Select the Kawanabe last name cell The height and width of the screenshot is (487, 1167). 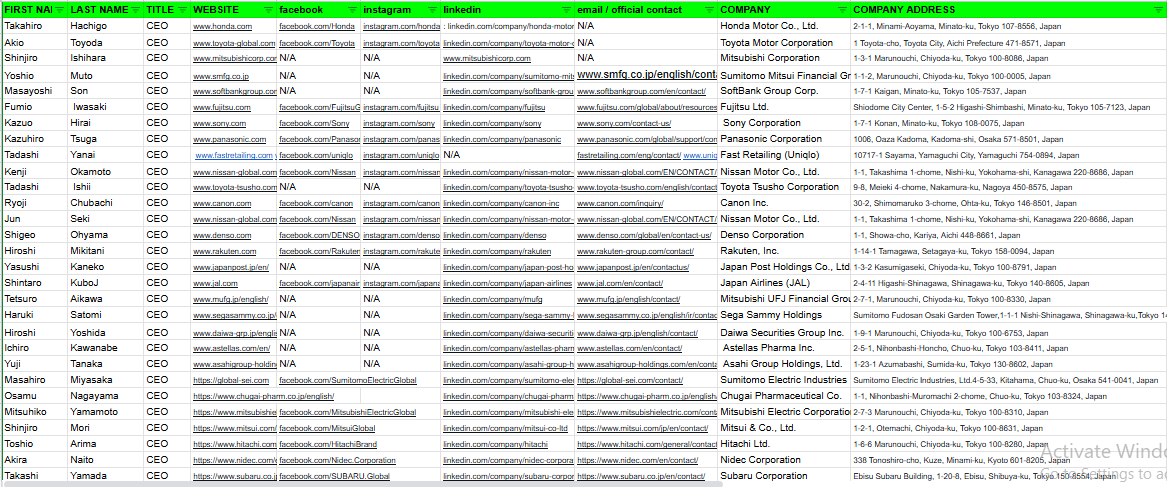click(x=106, y=348)
